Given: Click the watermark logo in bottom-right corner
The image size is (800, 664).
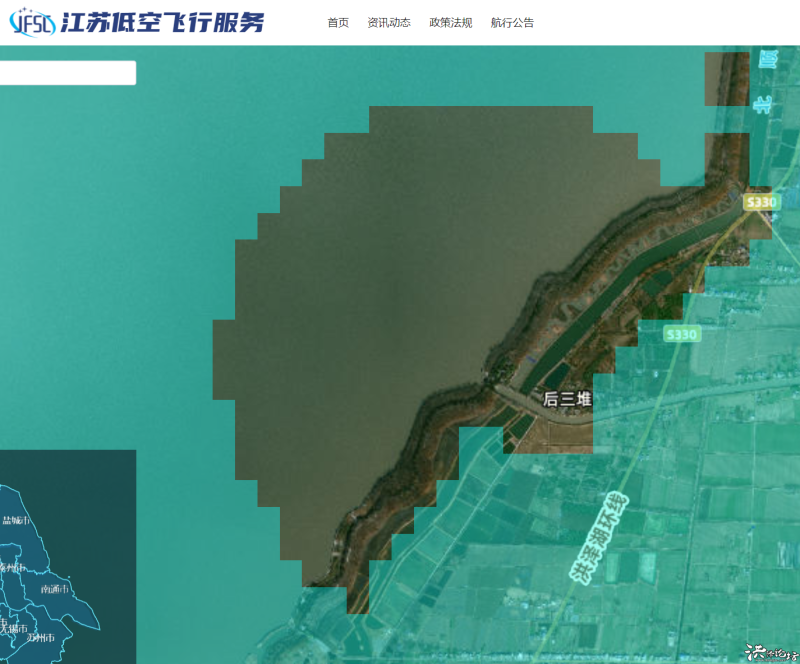Looking at the screenshot, I should [x=773, y=652].
